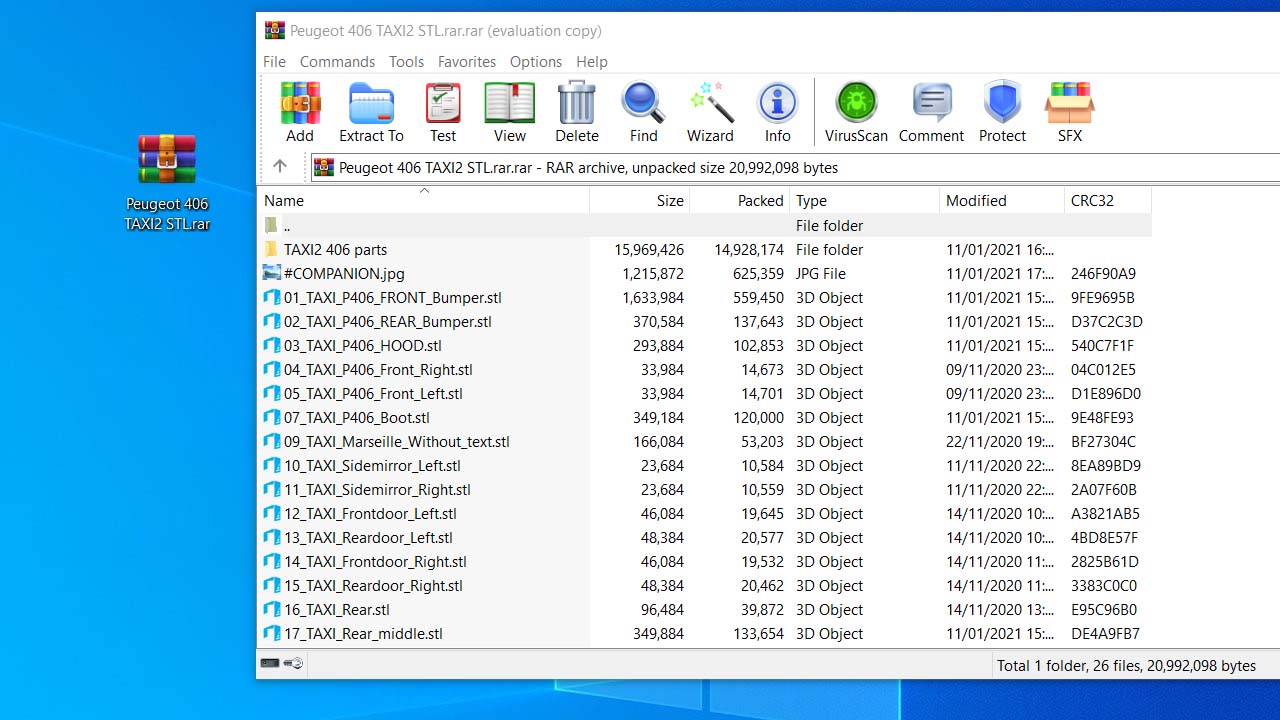Screen dimensions: 1280x720
Task: Select 14_TAXI_Frontdoor_Right.stl file name
Action: 375,561
